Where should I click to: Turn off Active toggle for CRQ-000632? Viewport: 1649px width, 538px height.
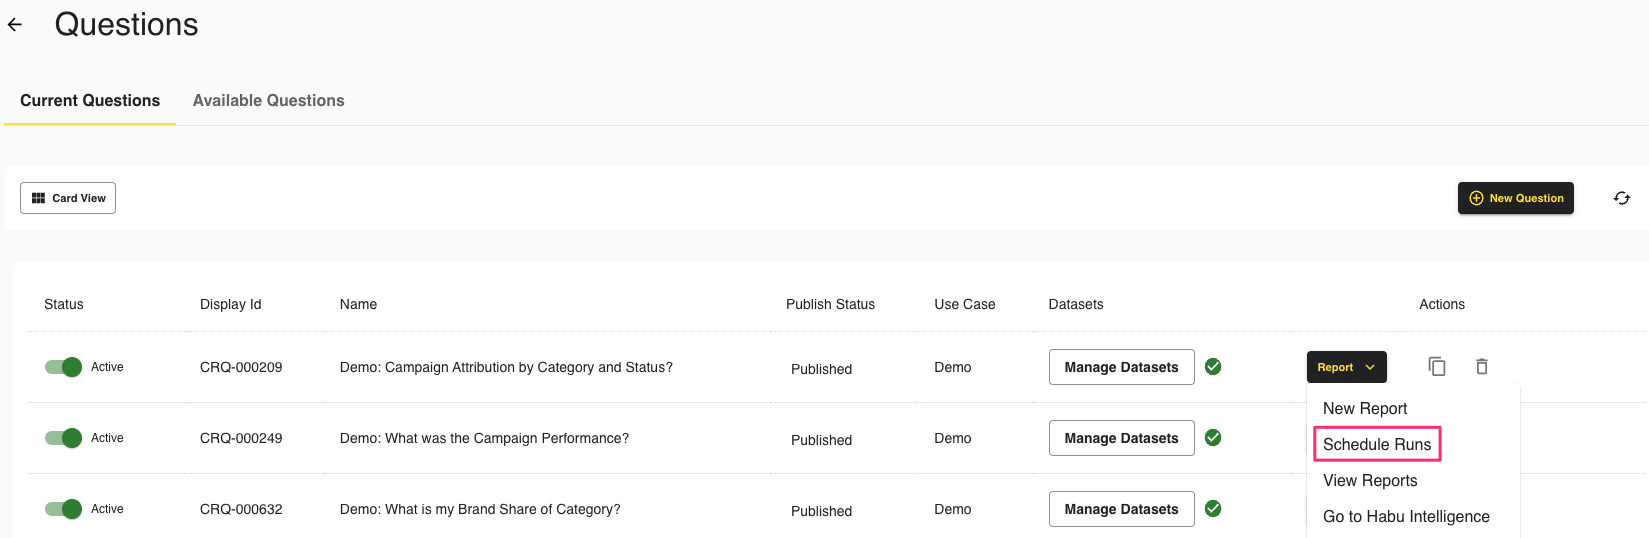63,509
